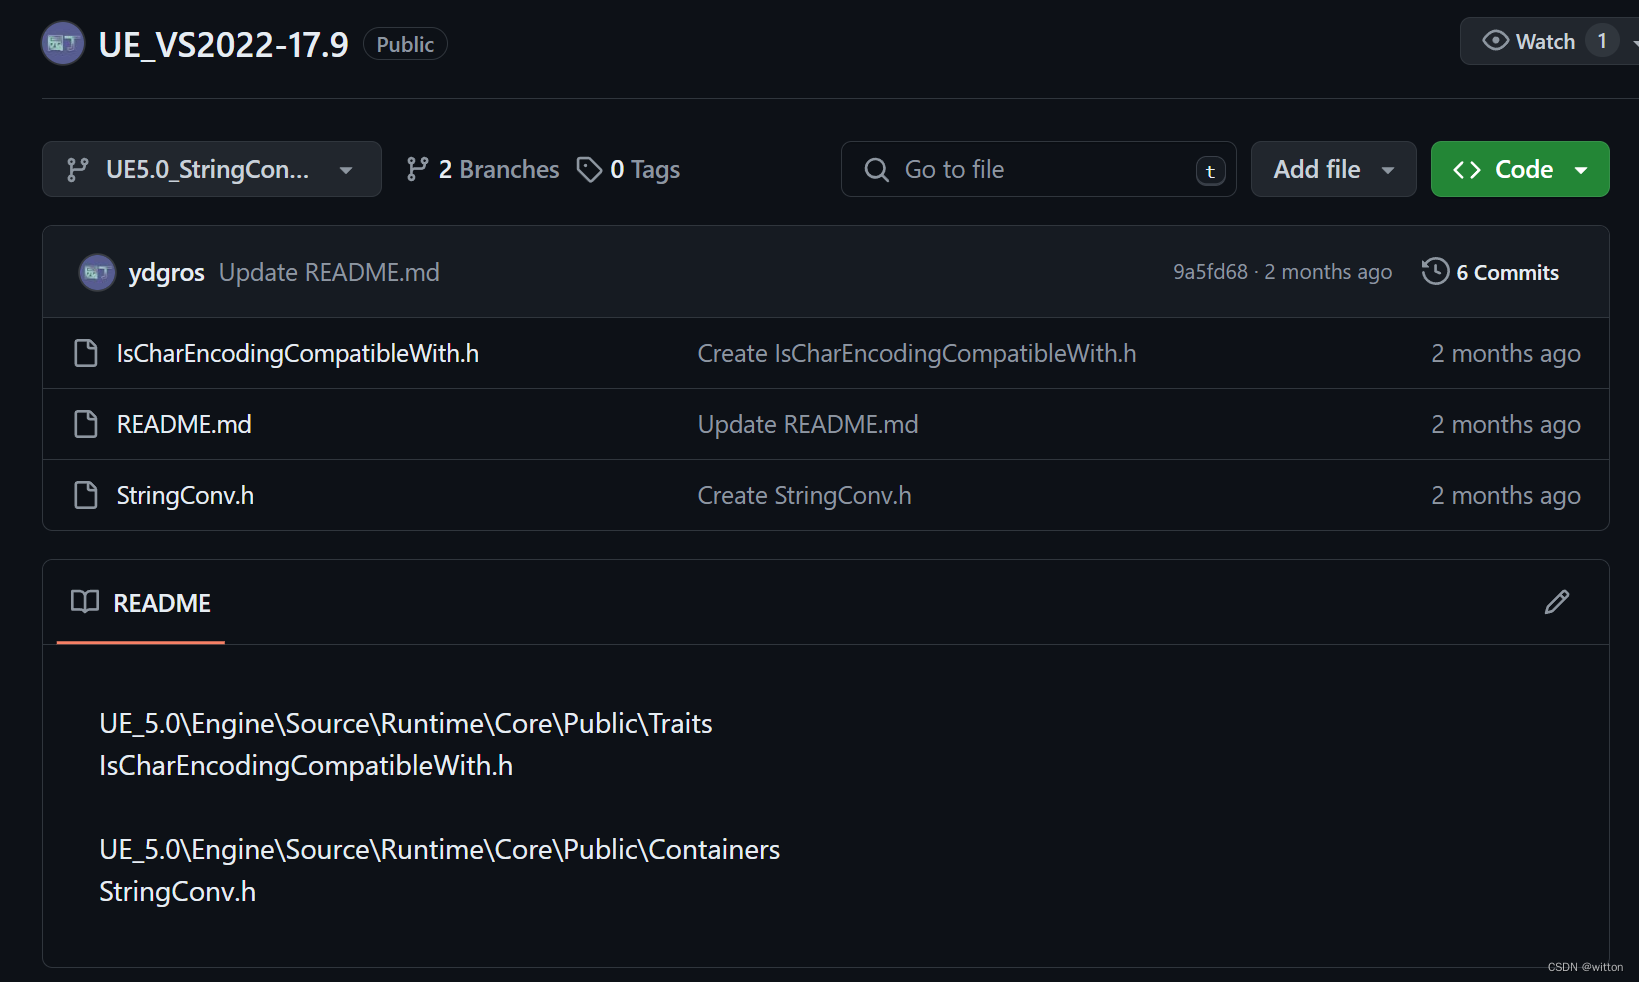Click the ydgros username link
This screenshot has height=982, width=1639.
[166, 273]
